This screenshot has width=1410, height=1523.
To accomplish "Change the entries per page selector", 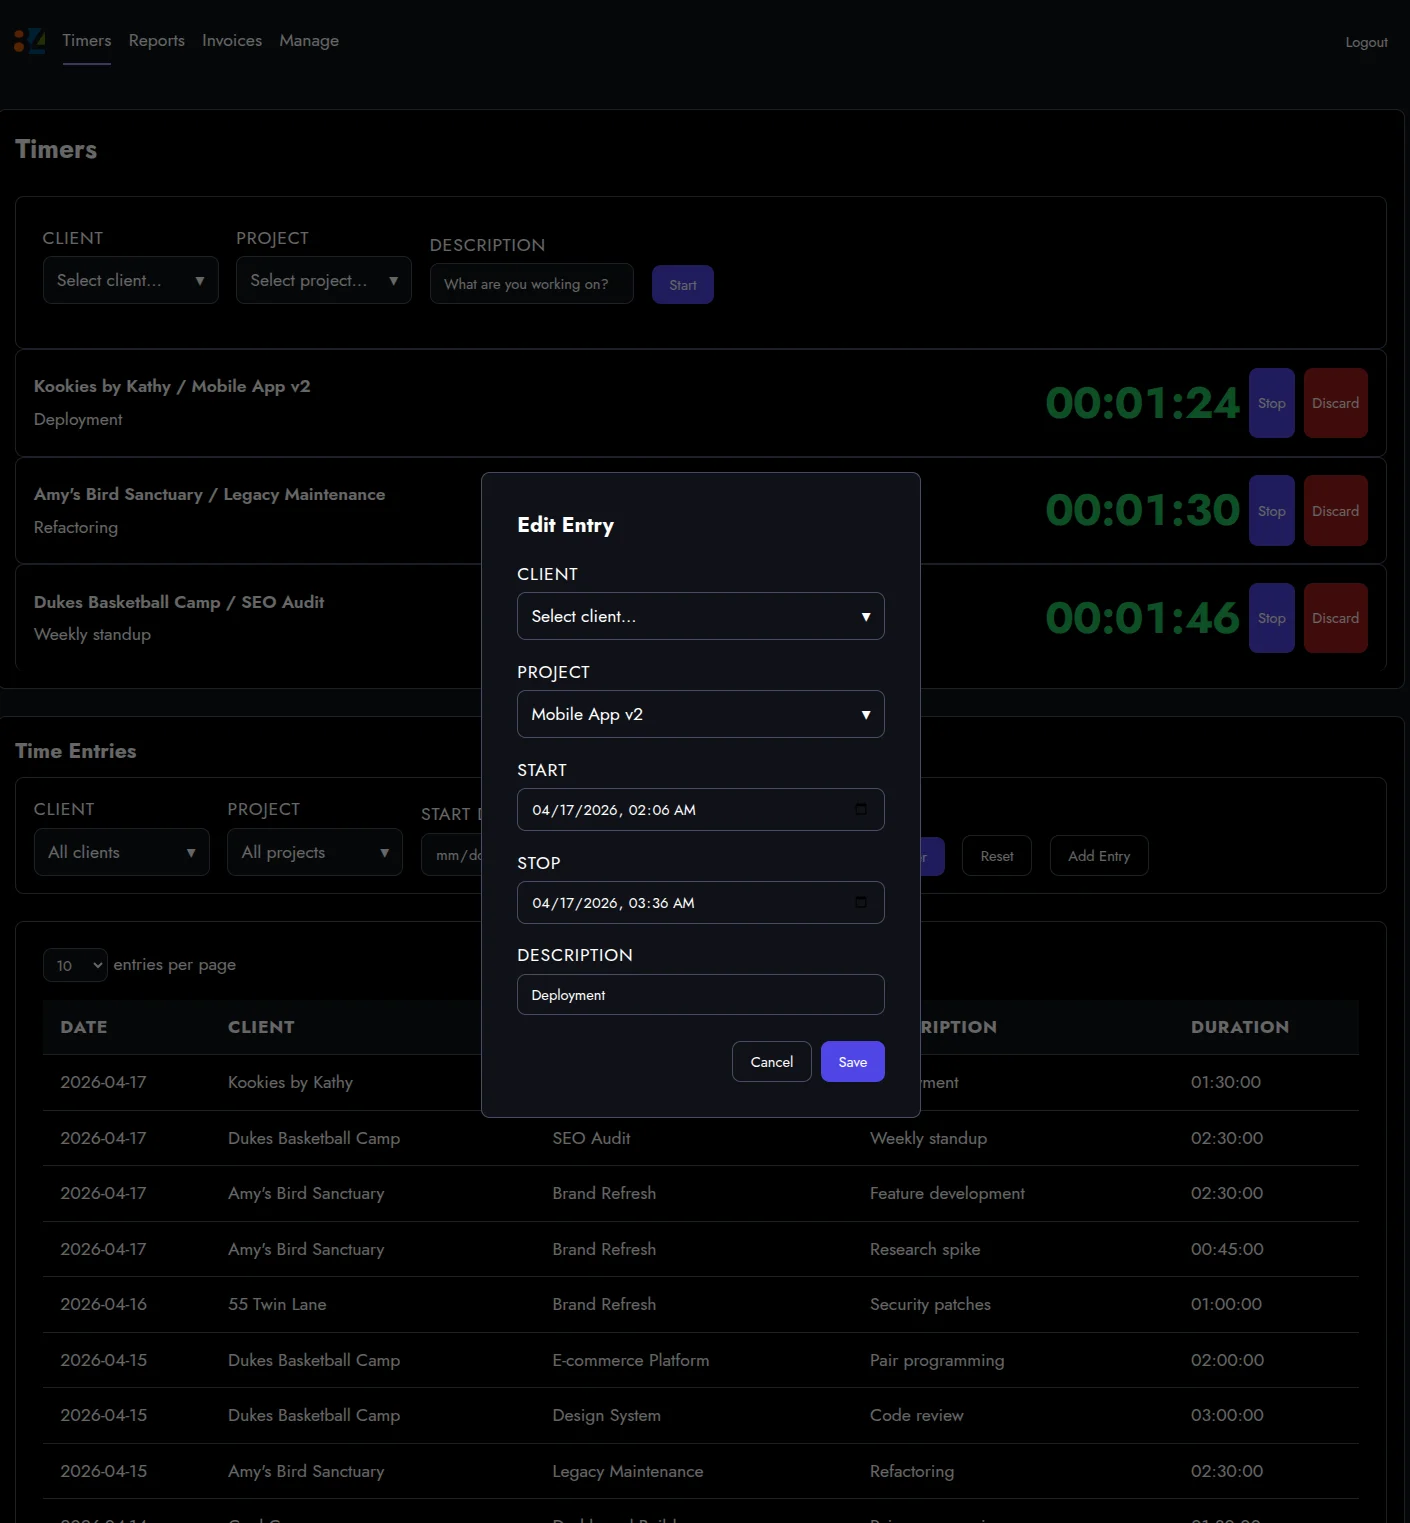I will tap(75, 965).
